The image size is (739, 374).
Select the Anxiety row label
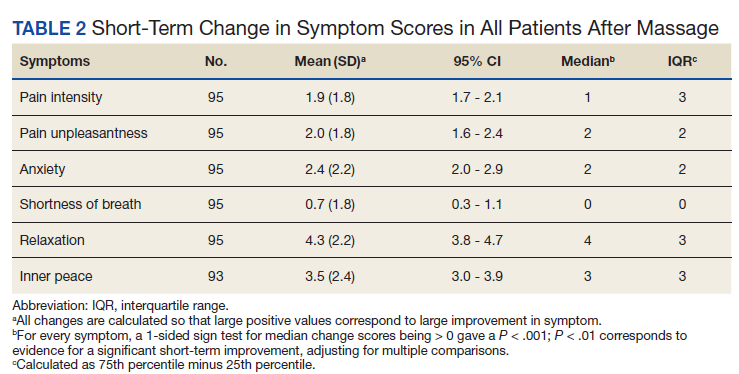click(42, 169)
